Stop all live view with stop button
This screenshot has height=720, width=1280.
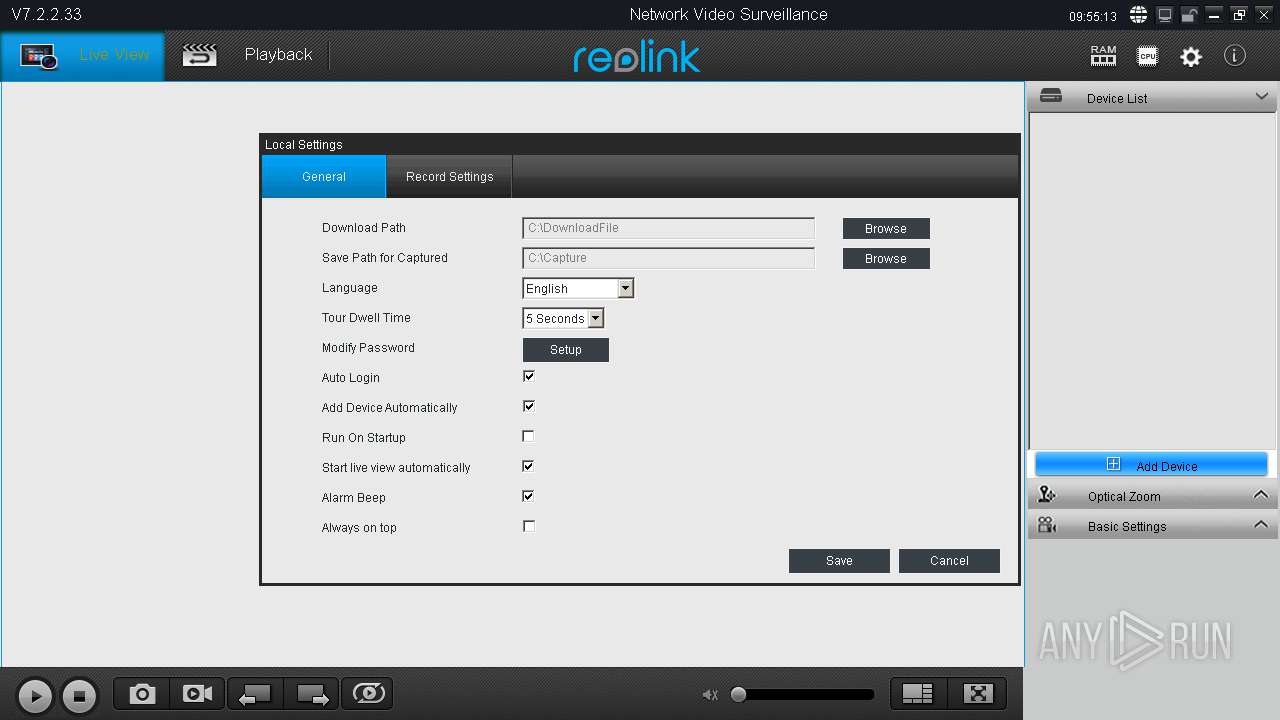79,695
